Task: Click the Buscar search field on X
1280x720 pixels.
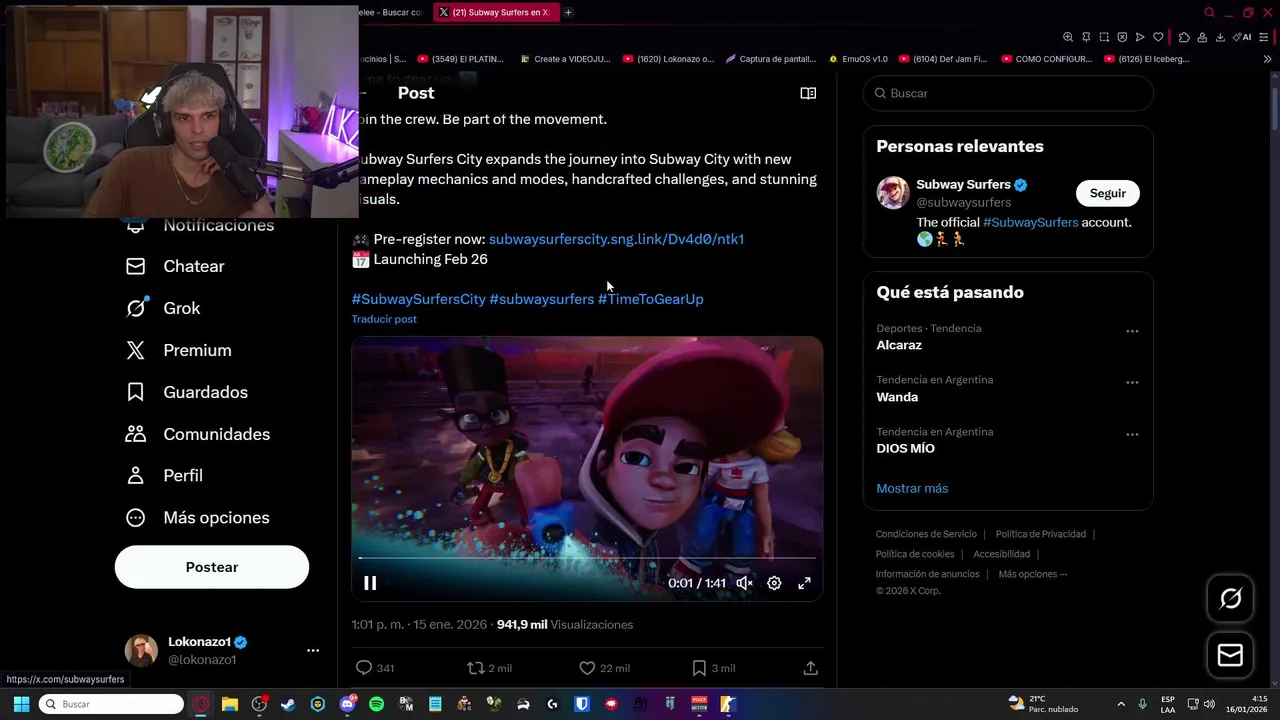Action: 1008,93
